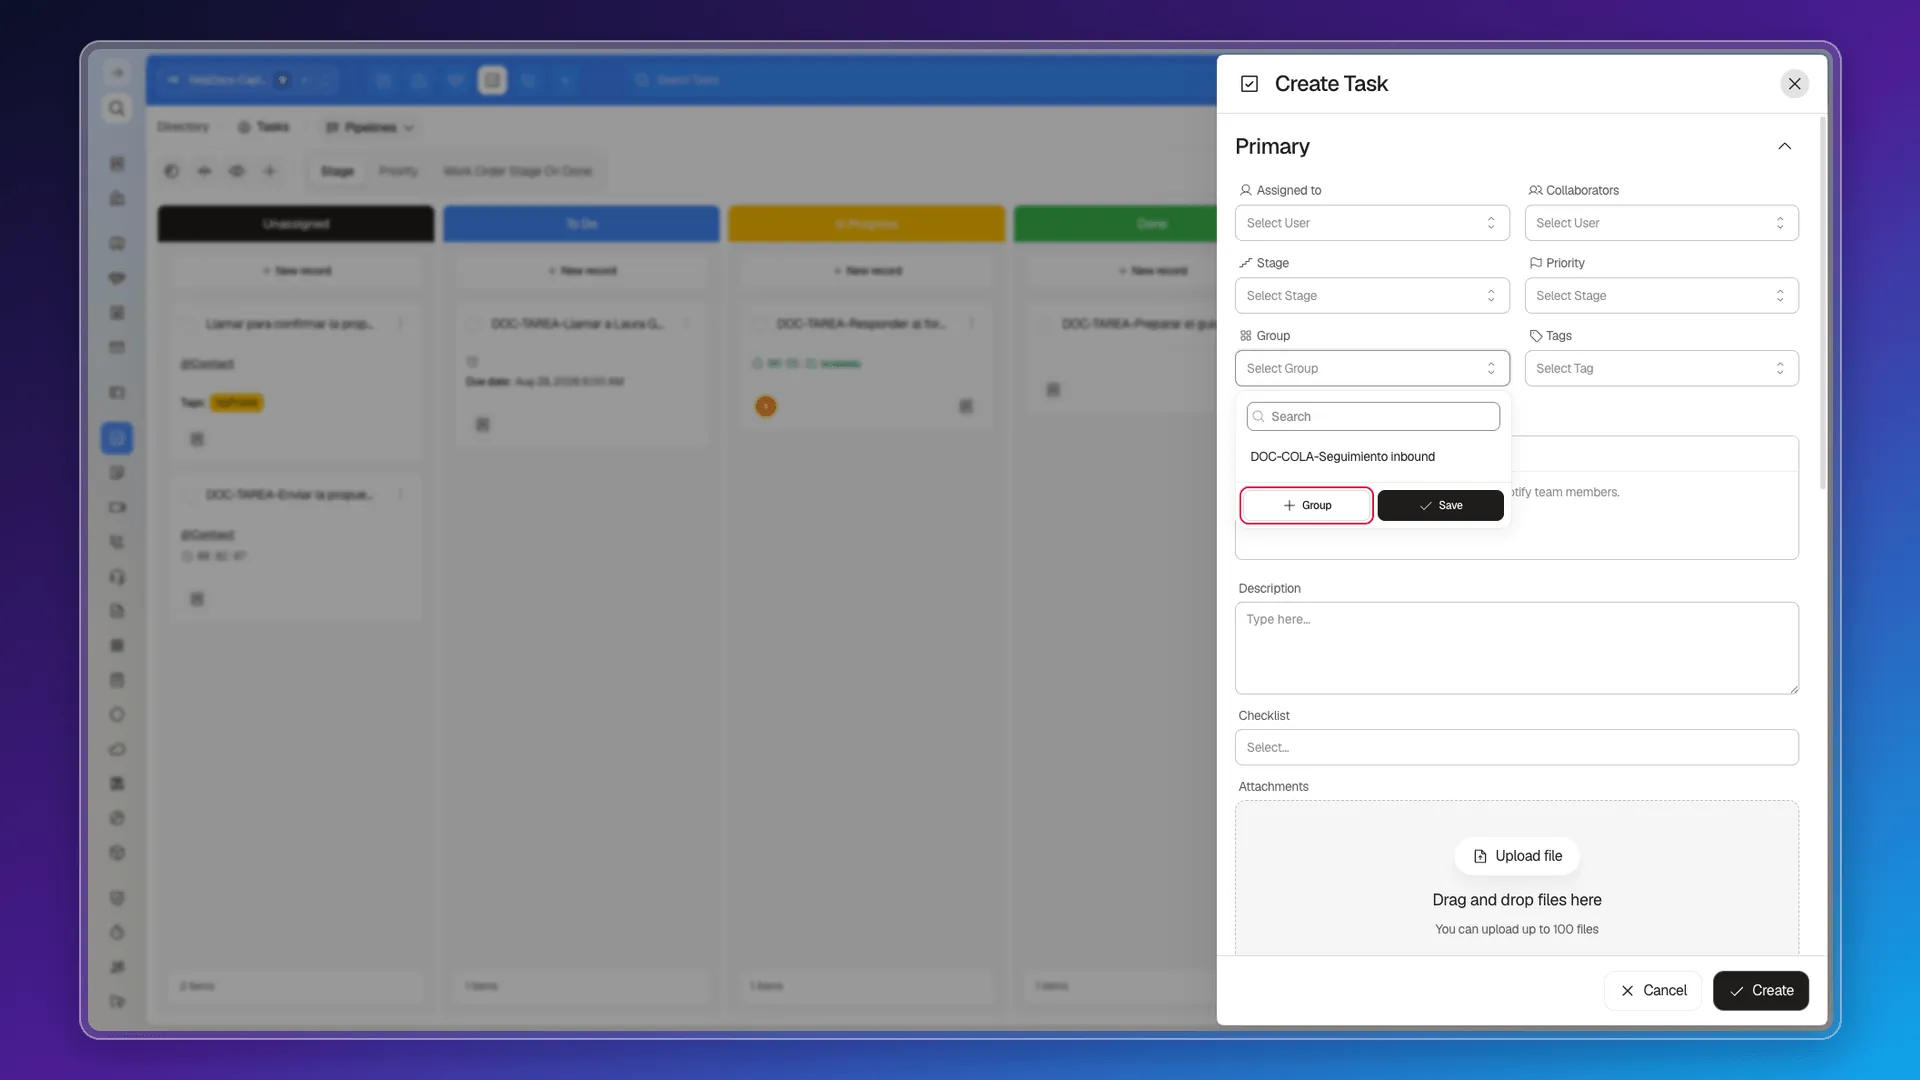Collapse the Primary section chevron

[x=1784, y=146]
